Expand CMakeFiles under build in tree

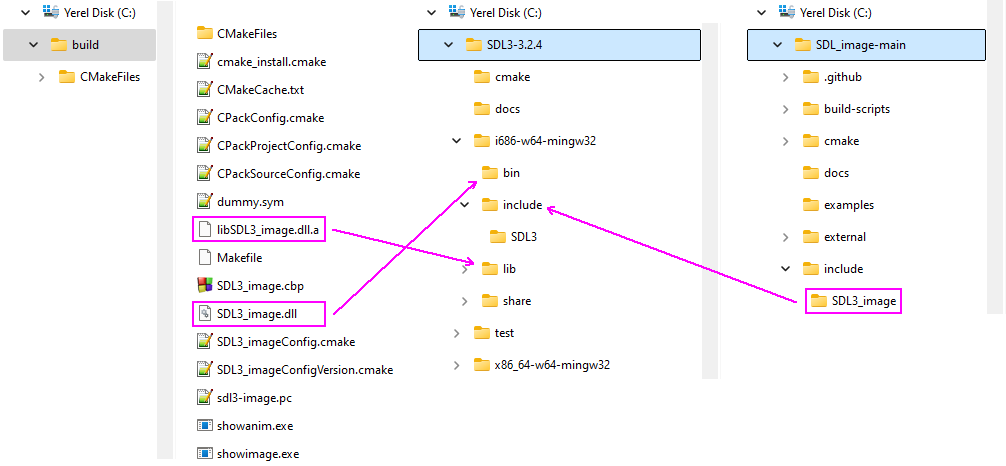42,77
